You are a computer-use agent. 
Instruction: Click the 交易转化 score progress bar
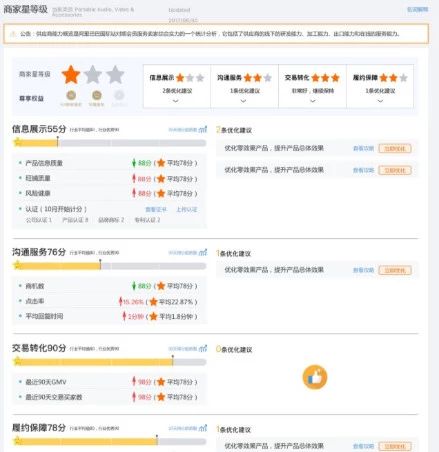109,362
